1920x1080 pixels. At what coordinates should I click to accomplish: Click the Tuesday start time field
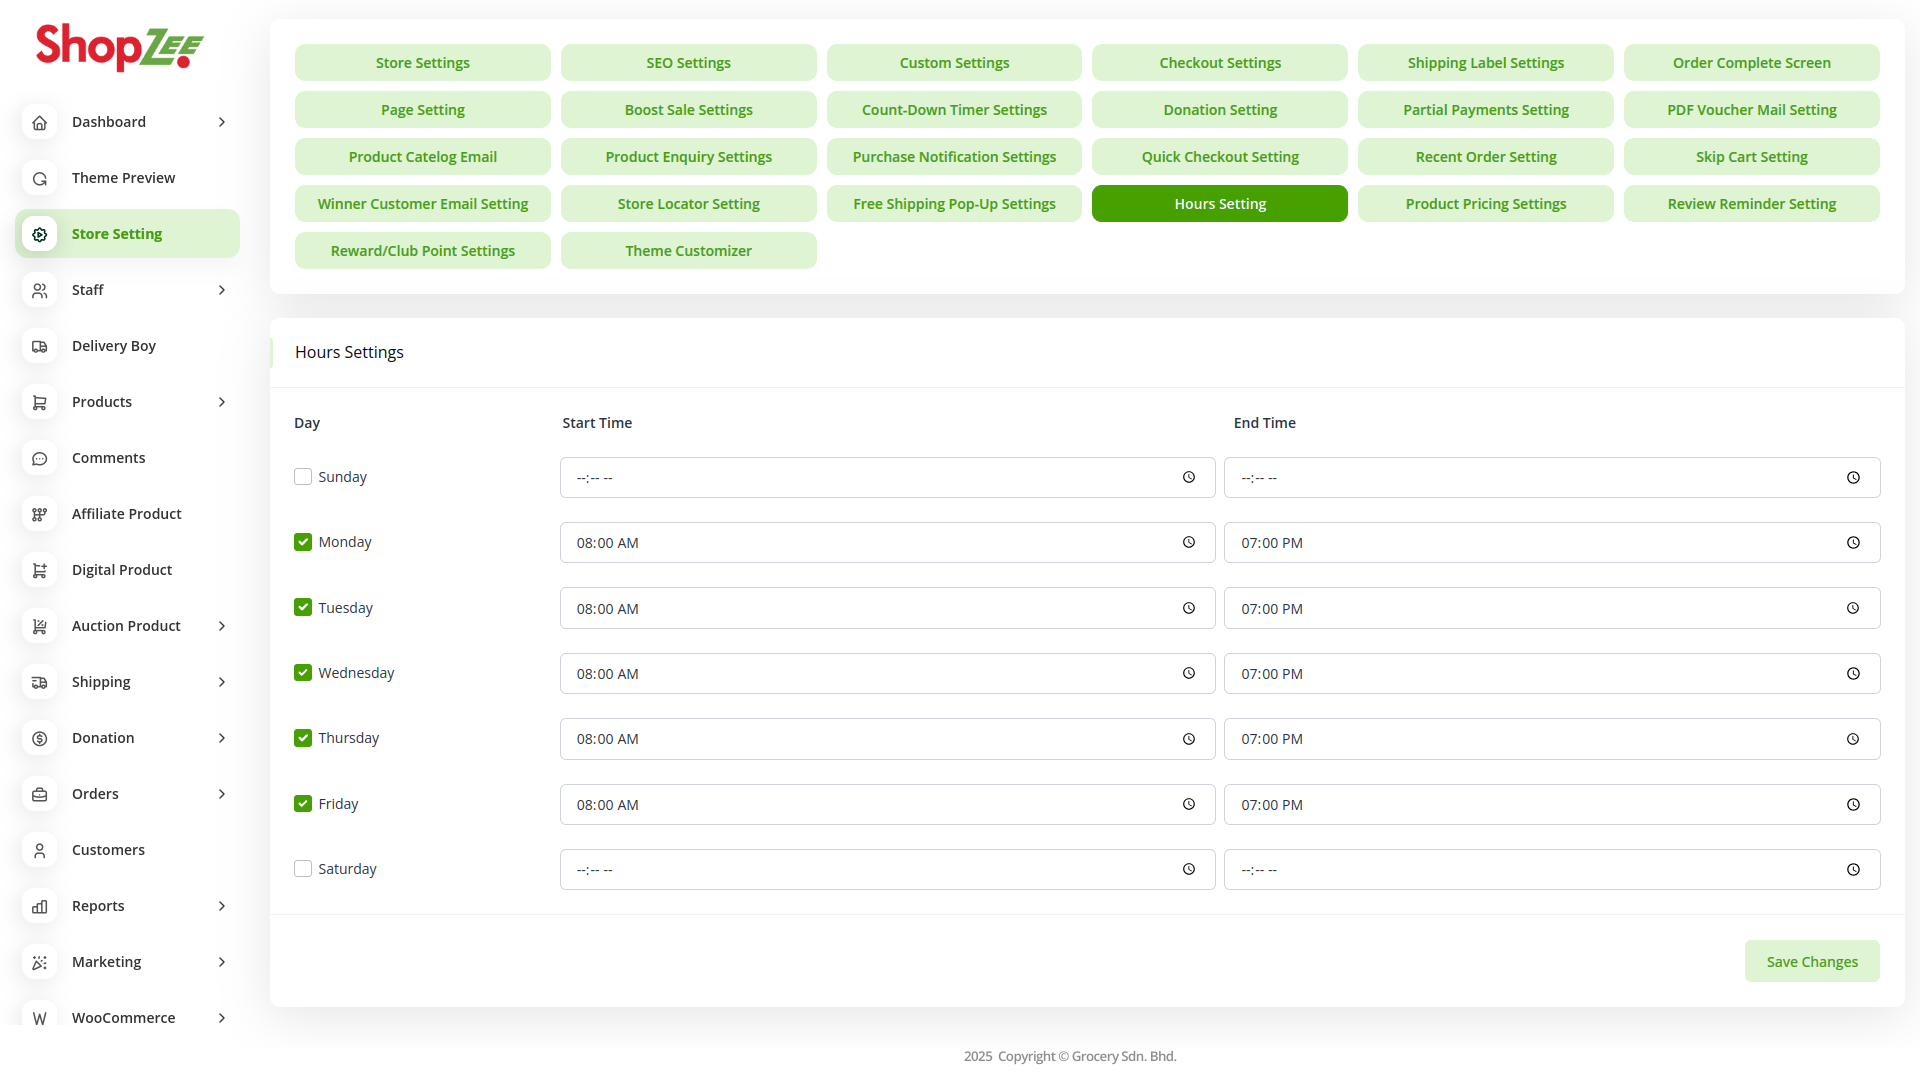click(870, 608)
